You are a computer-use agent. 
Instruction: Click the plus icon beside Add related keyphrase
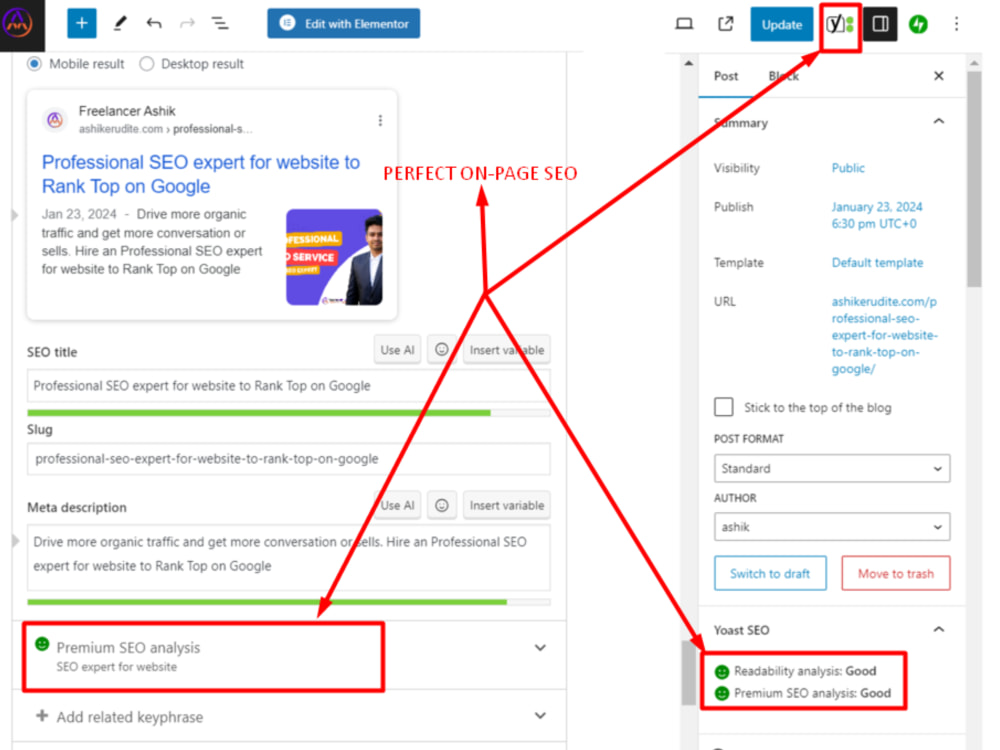tap(42, 716)
